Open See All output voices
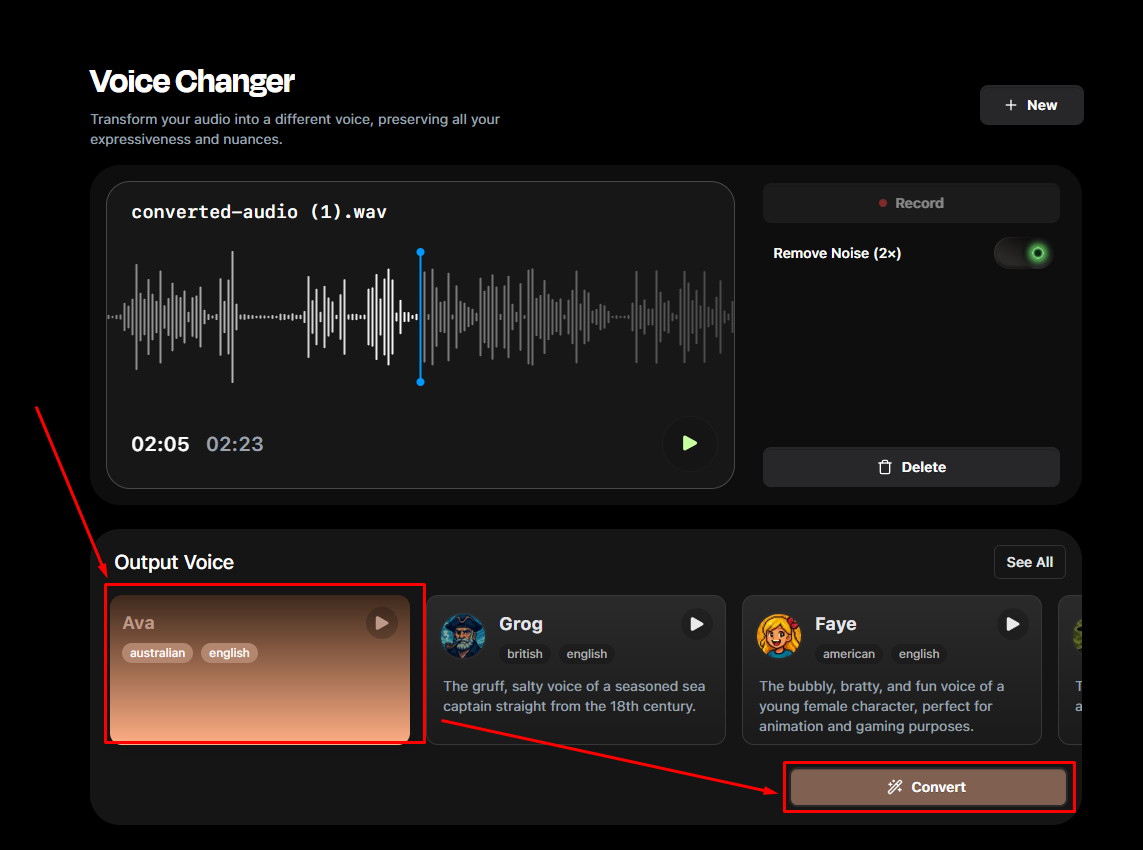This screenshot has width=1143, height=850. 1029,562
